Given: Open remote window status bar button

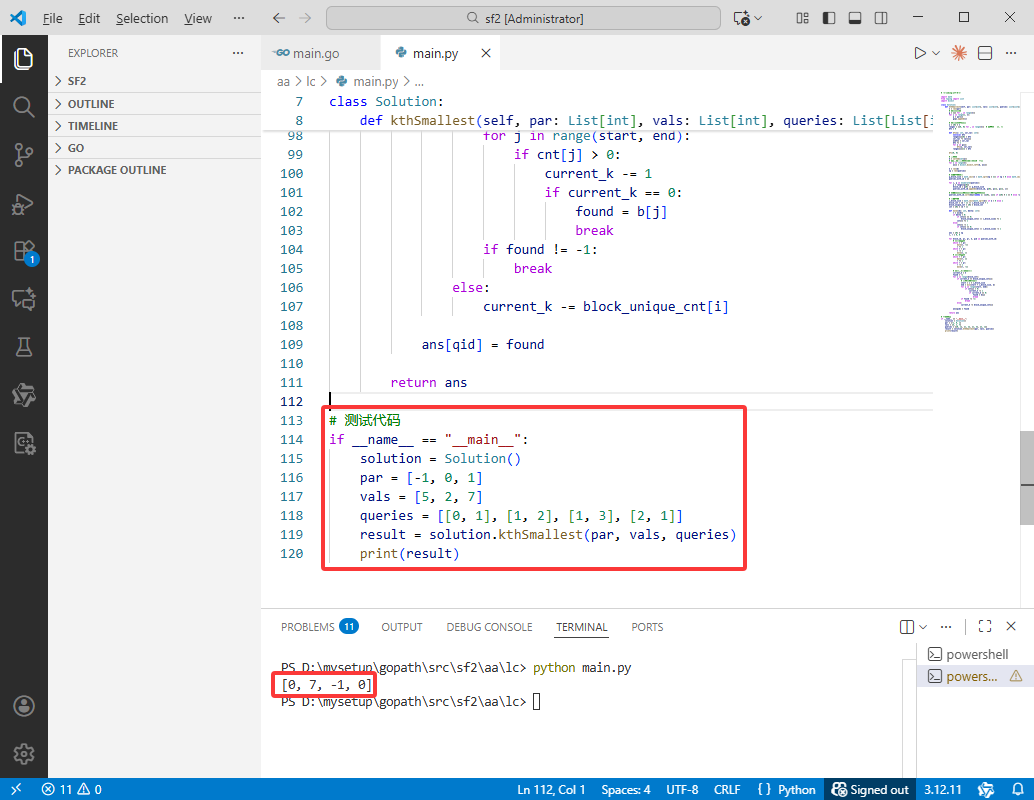Looking at the screenshot, I should pos(16,789).
